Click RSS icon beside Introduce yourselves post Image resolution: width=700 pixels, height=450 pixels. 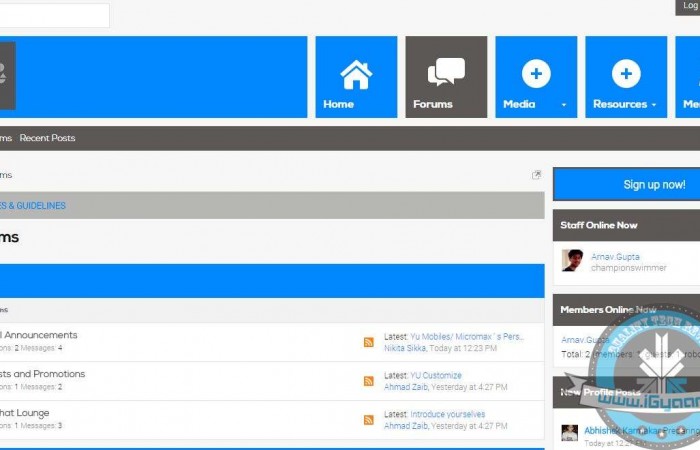[369, 419]
